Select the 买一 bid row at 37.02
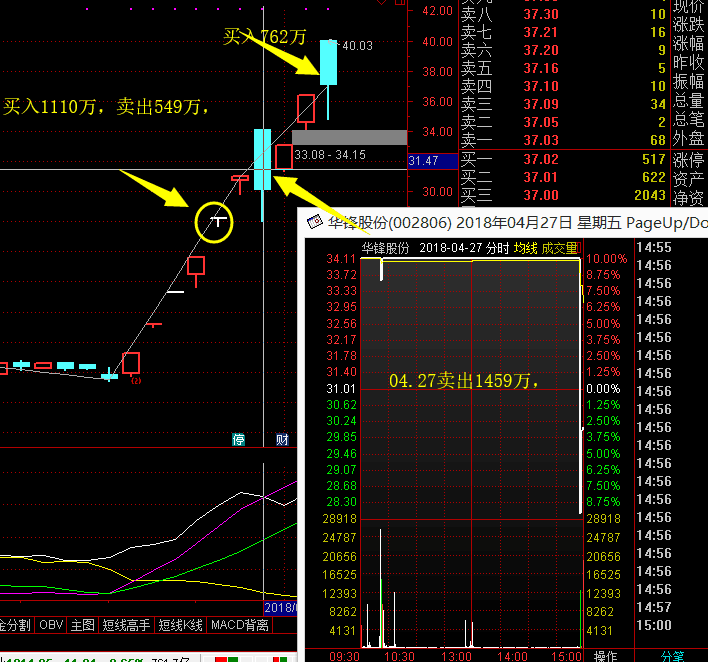708x662 pixels. point(562,160)
